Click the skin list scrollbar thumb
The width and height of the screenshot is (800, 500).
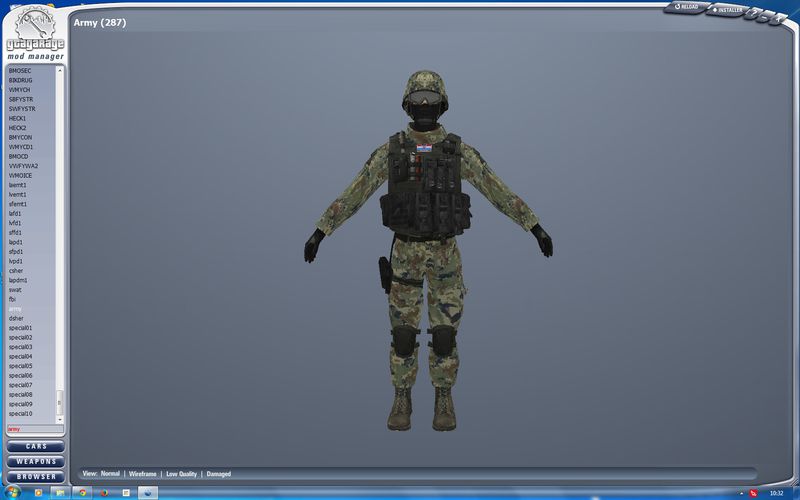pyautogui.click(x=59, y=402)
